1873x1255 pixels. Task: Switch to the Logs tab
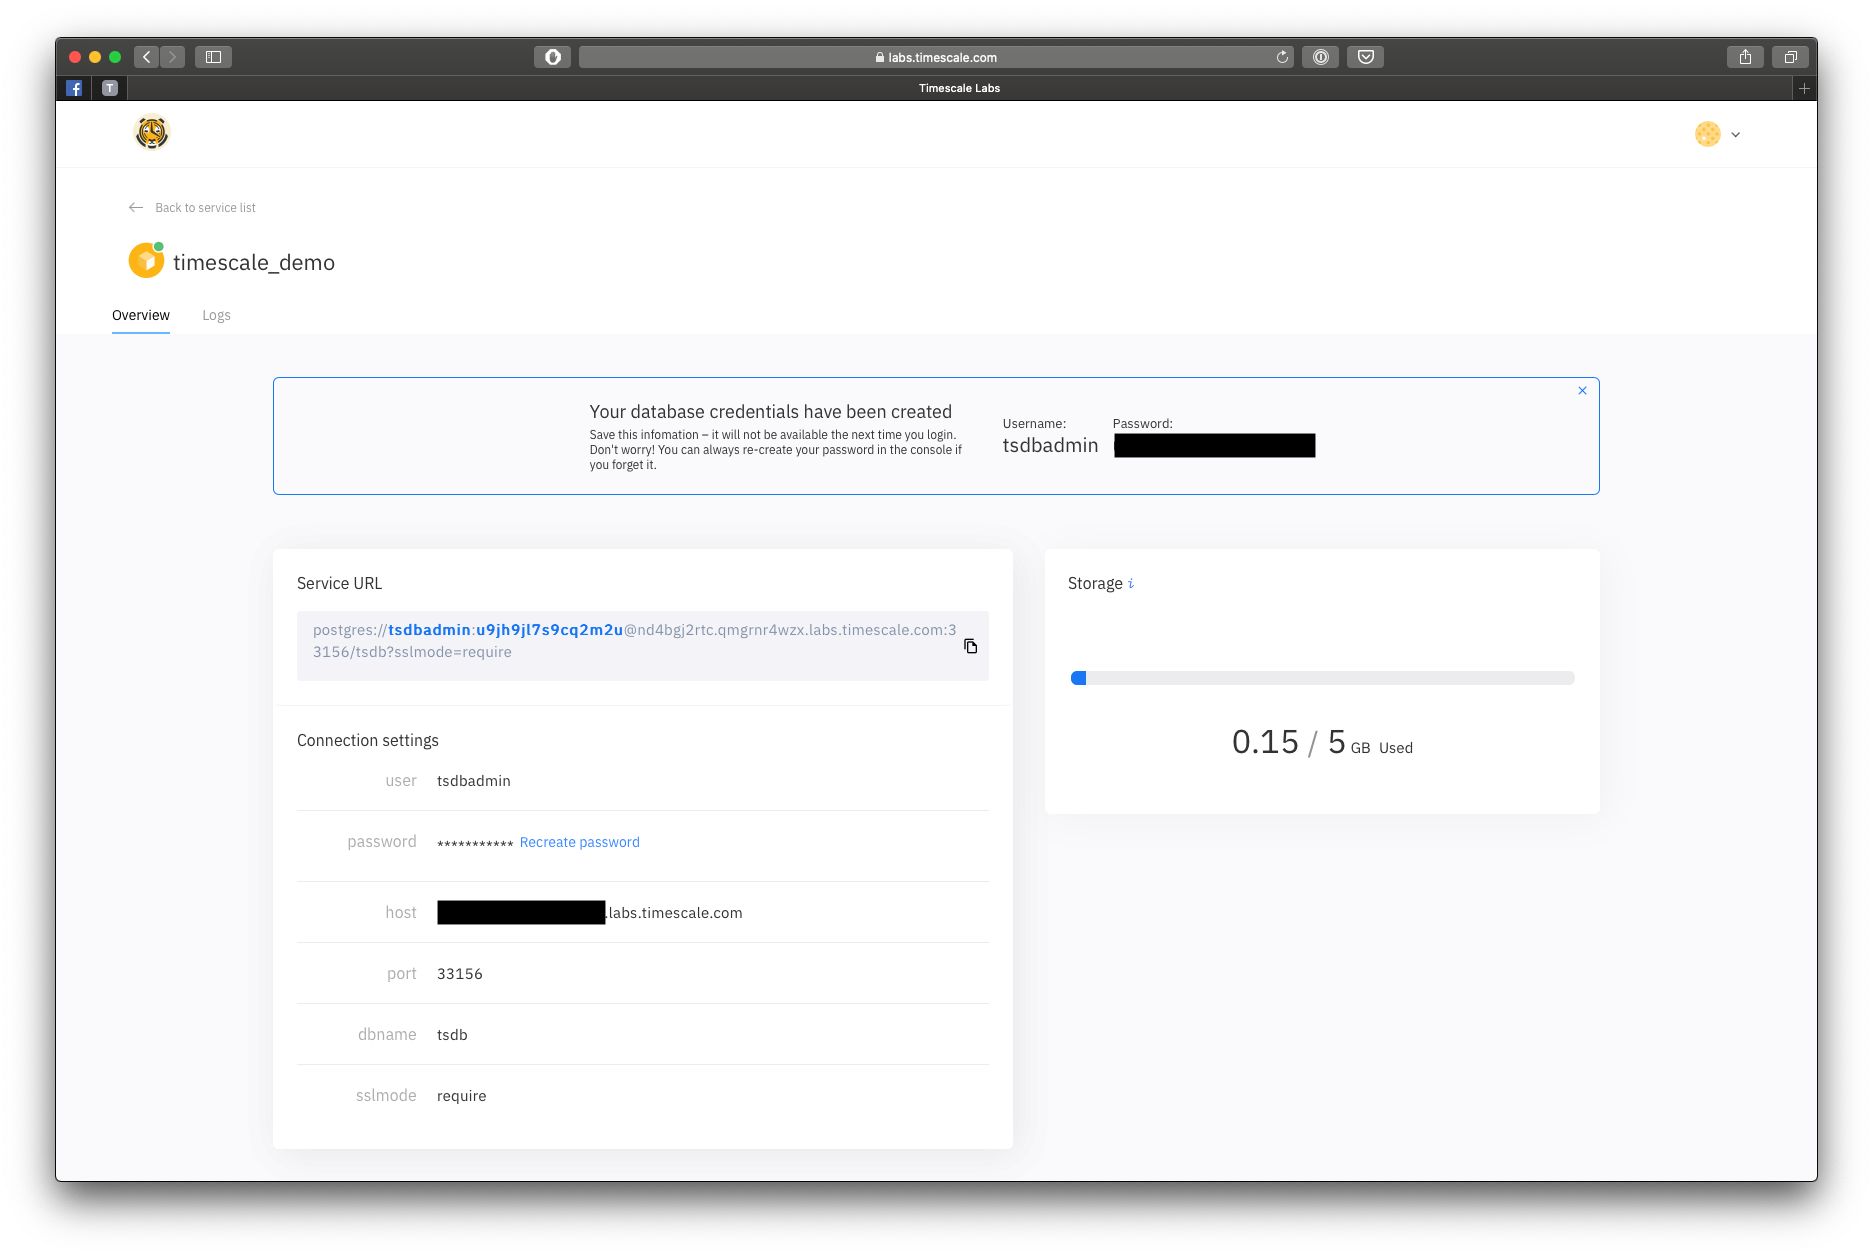(216, 315)
